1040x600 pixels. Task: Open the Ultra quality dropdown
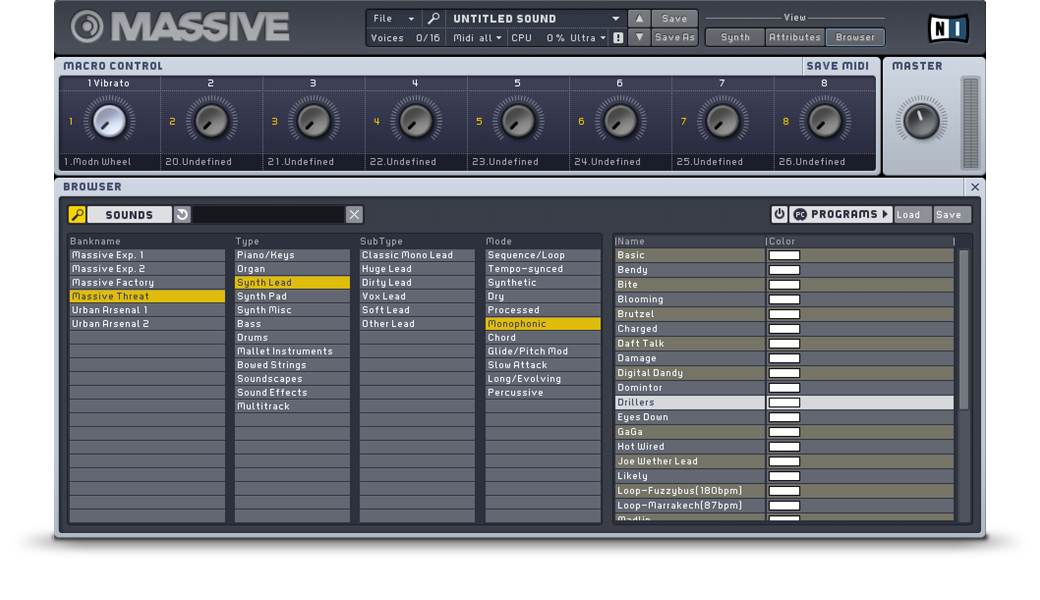click(588, 38)
